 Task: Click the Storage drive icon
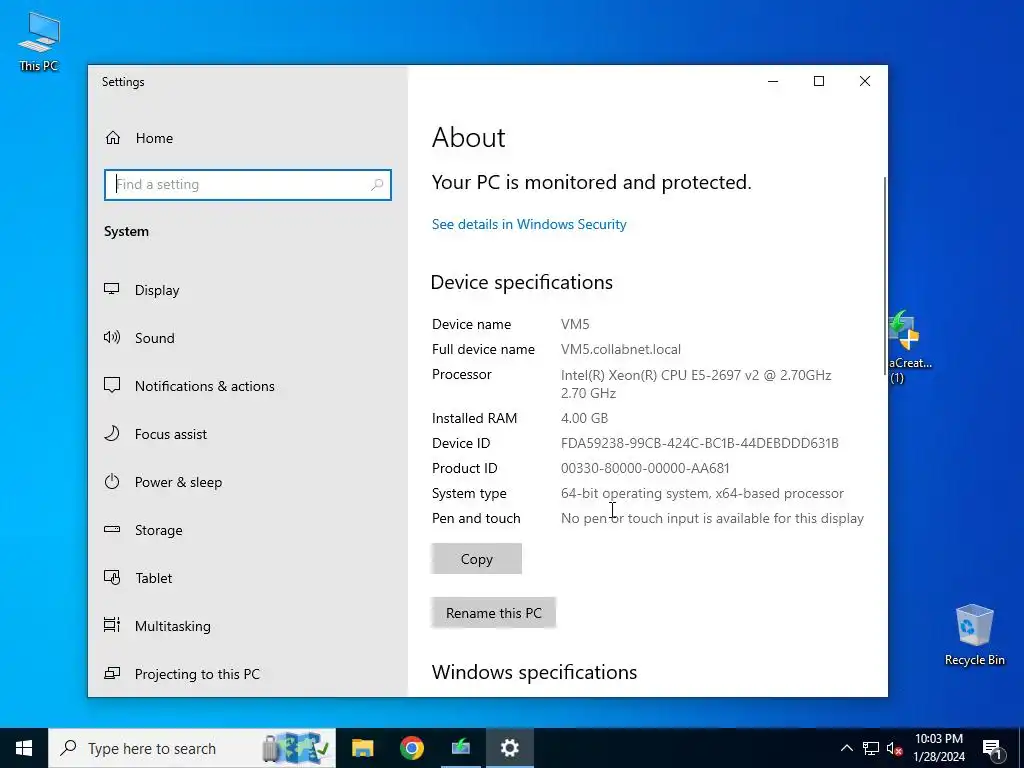[x=112, y=529]
